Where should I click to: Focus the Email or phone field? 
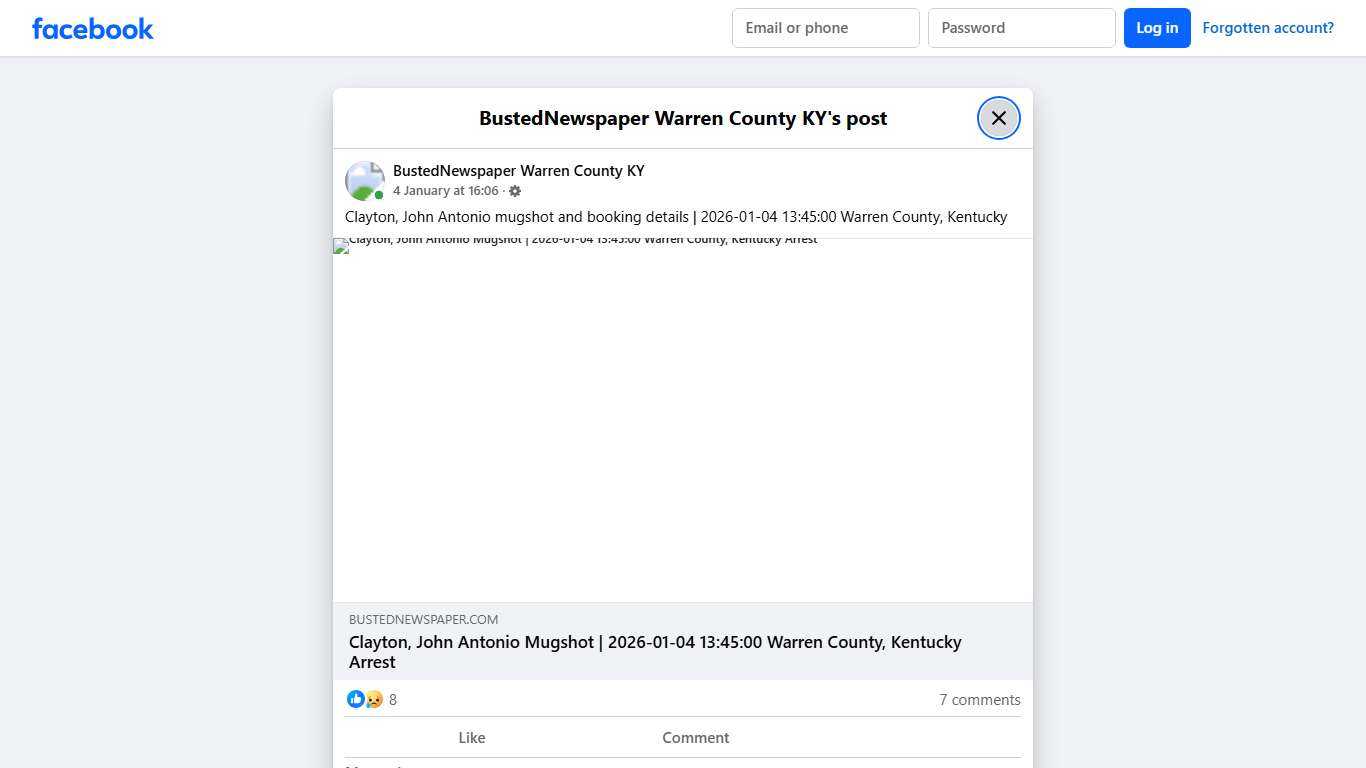pos(825,28)
